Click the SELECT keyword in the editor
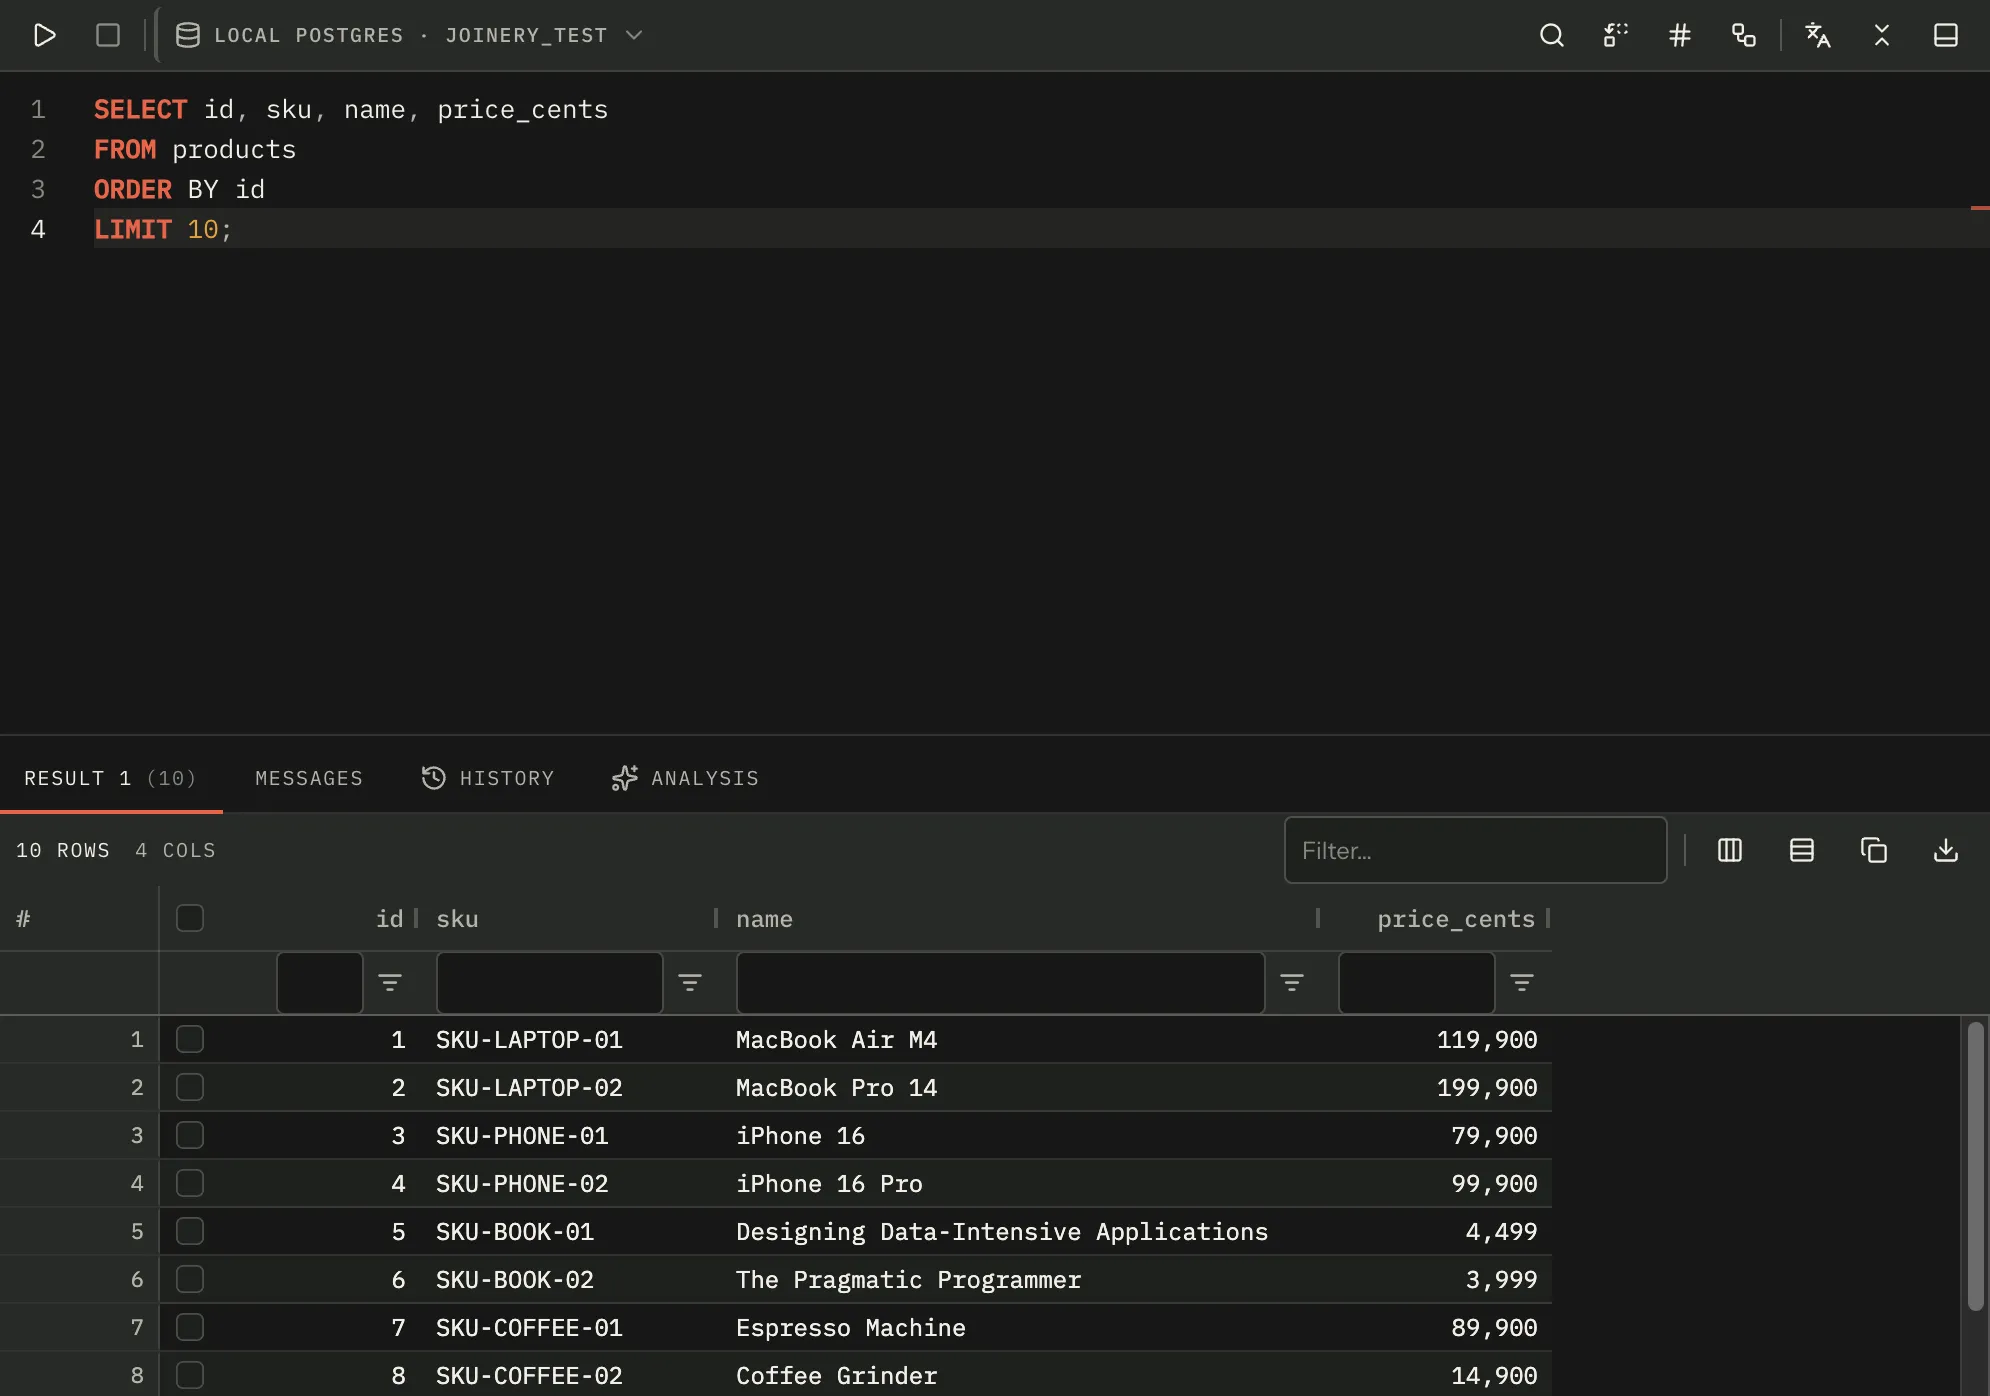Viewport: 1990px width, 1396px height. (140, 109)
